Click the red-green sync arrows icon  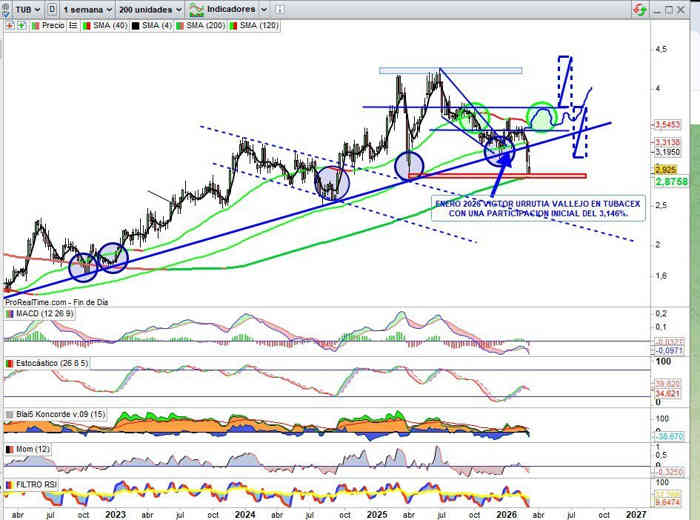(638, 9)
